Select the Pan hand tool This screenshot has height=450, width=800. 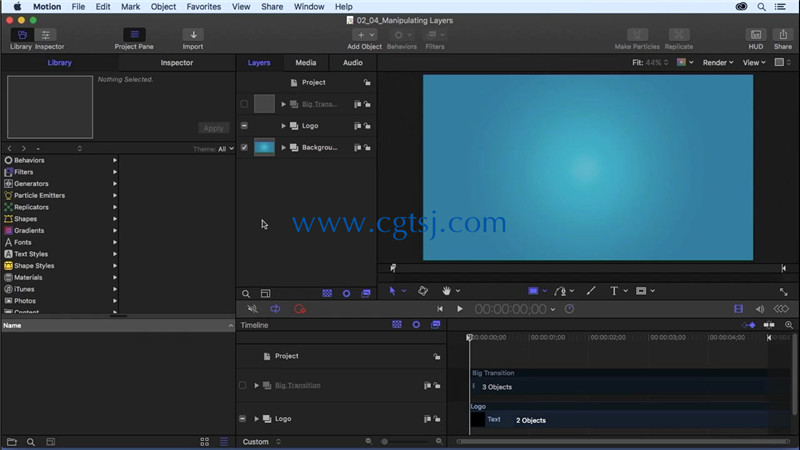click(x=446, y=291)
